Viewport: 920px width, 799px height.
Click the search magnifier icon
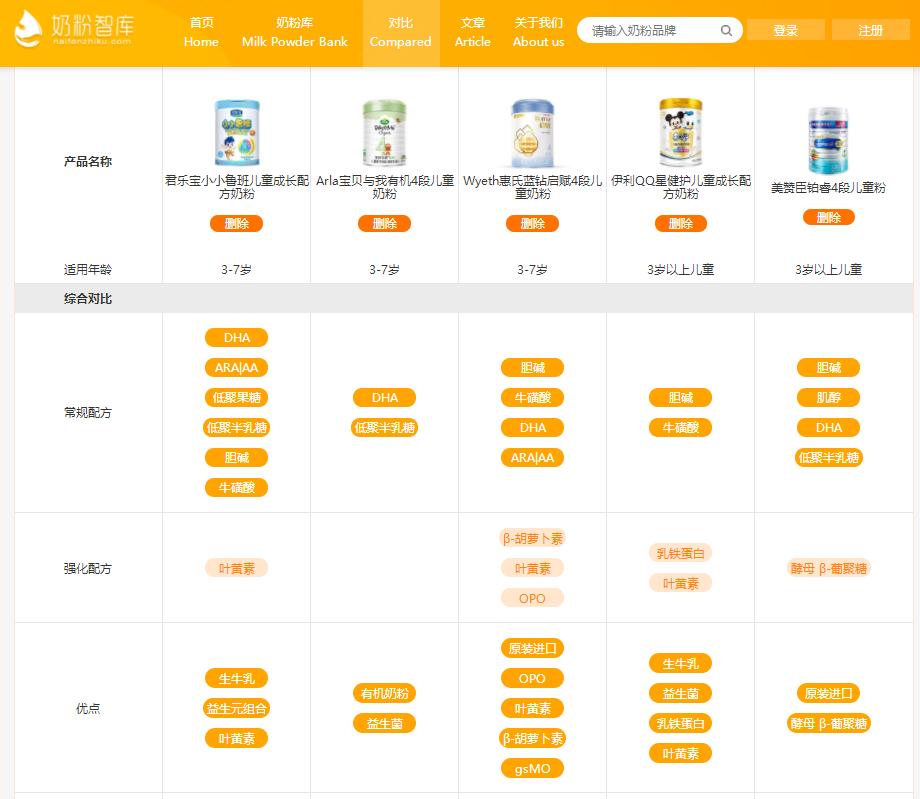pos(726,30)
